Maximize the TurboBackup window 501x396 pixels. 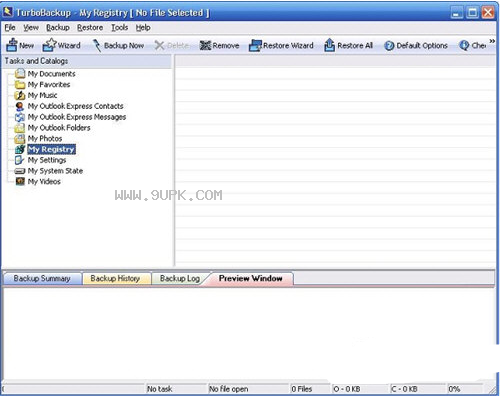pyautogui.click(x=472, y=13)
